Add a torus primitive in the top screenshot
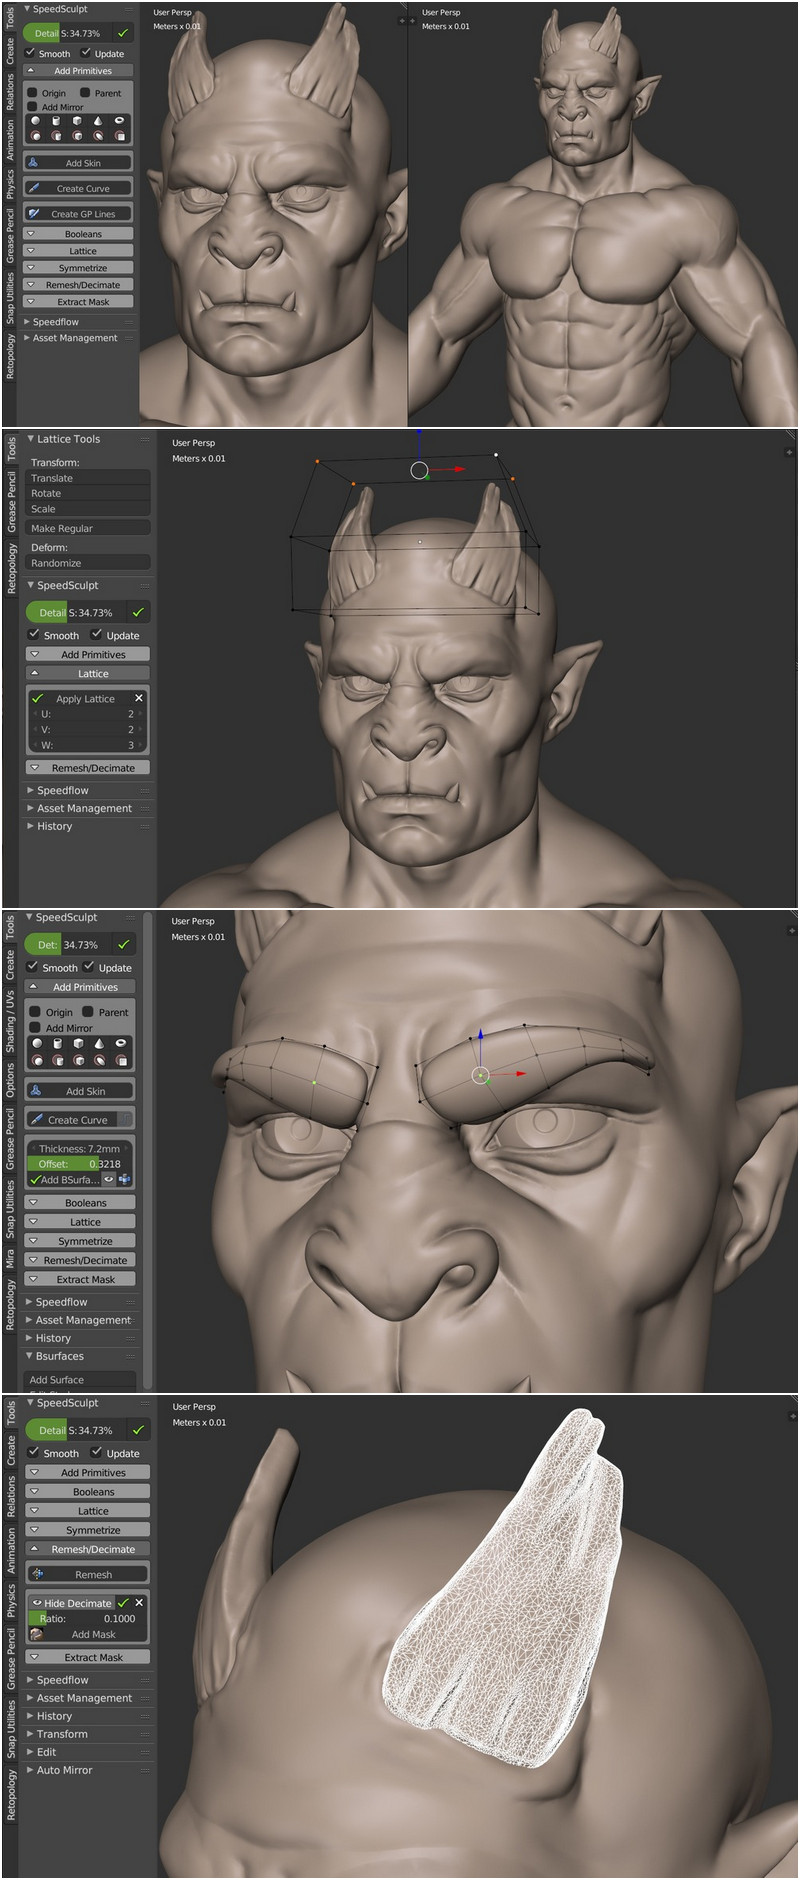The width and height of the screenshot is (800, 1880). coord(119,121)
